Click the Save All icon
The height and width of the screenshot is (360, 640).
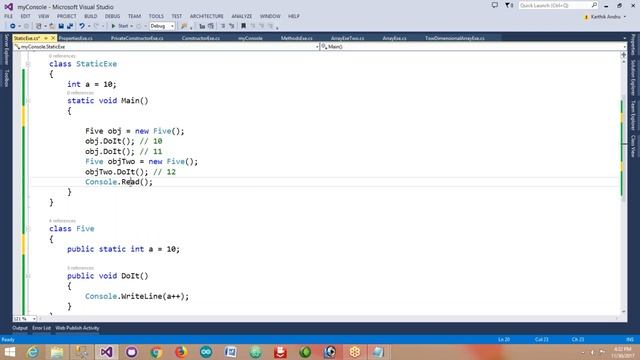[70, 26]
